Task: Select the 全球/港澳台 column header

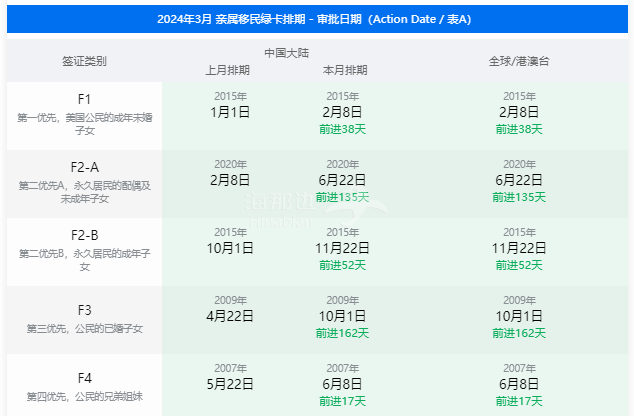Action: tap(518, 61)
